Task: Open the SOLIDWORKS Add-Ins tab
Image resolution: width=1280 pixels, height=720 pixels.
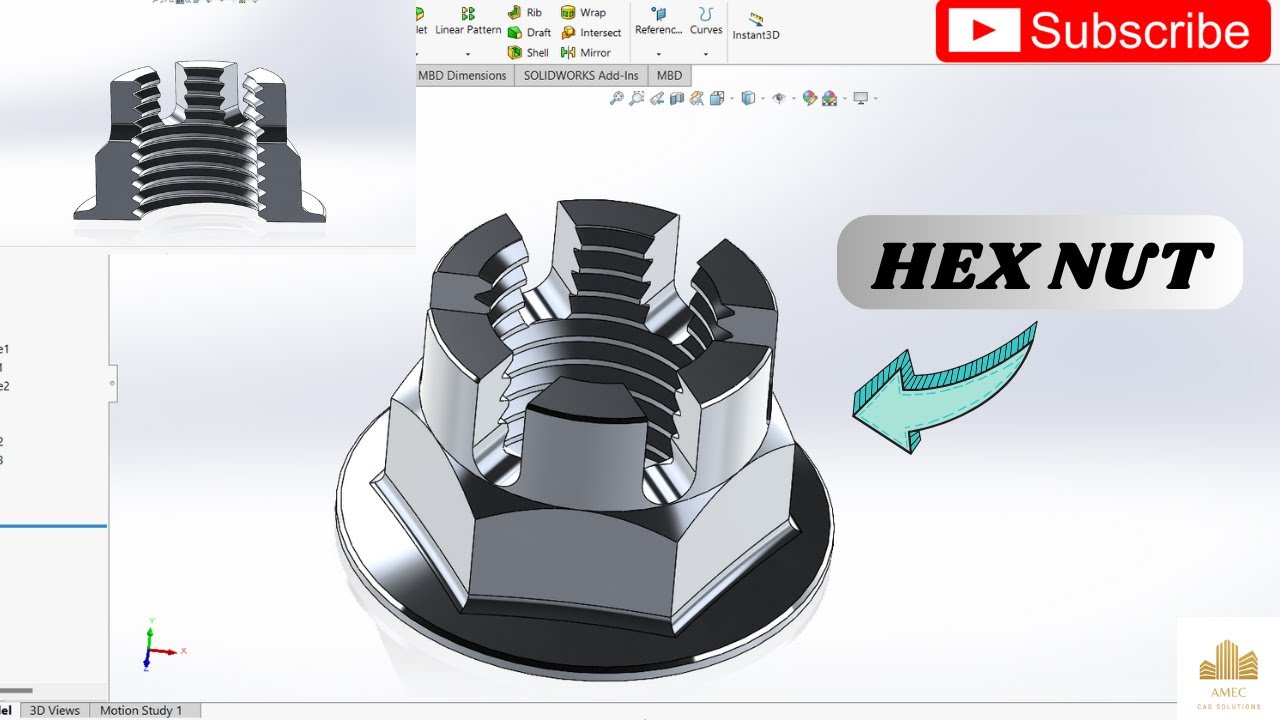Action: click(581, 75)
